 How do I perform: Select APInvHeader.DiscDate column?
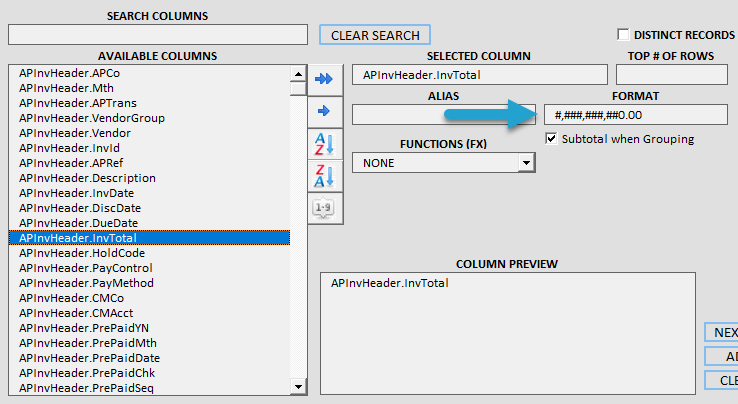tap(150, 208)
